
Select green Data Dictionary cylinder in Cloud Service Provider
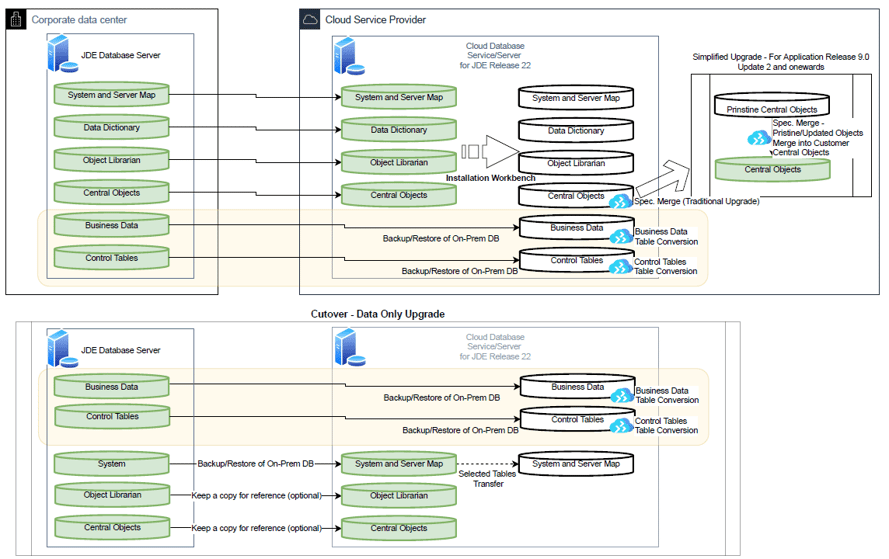[399, 130]
